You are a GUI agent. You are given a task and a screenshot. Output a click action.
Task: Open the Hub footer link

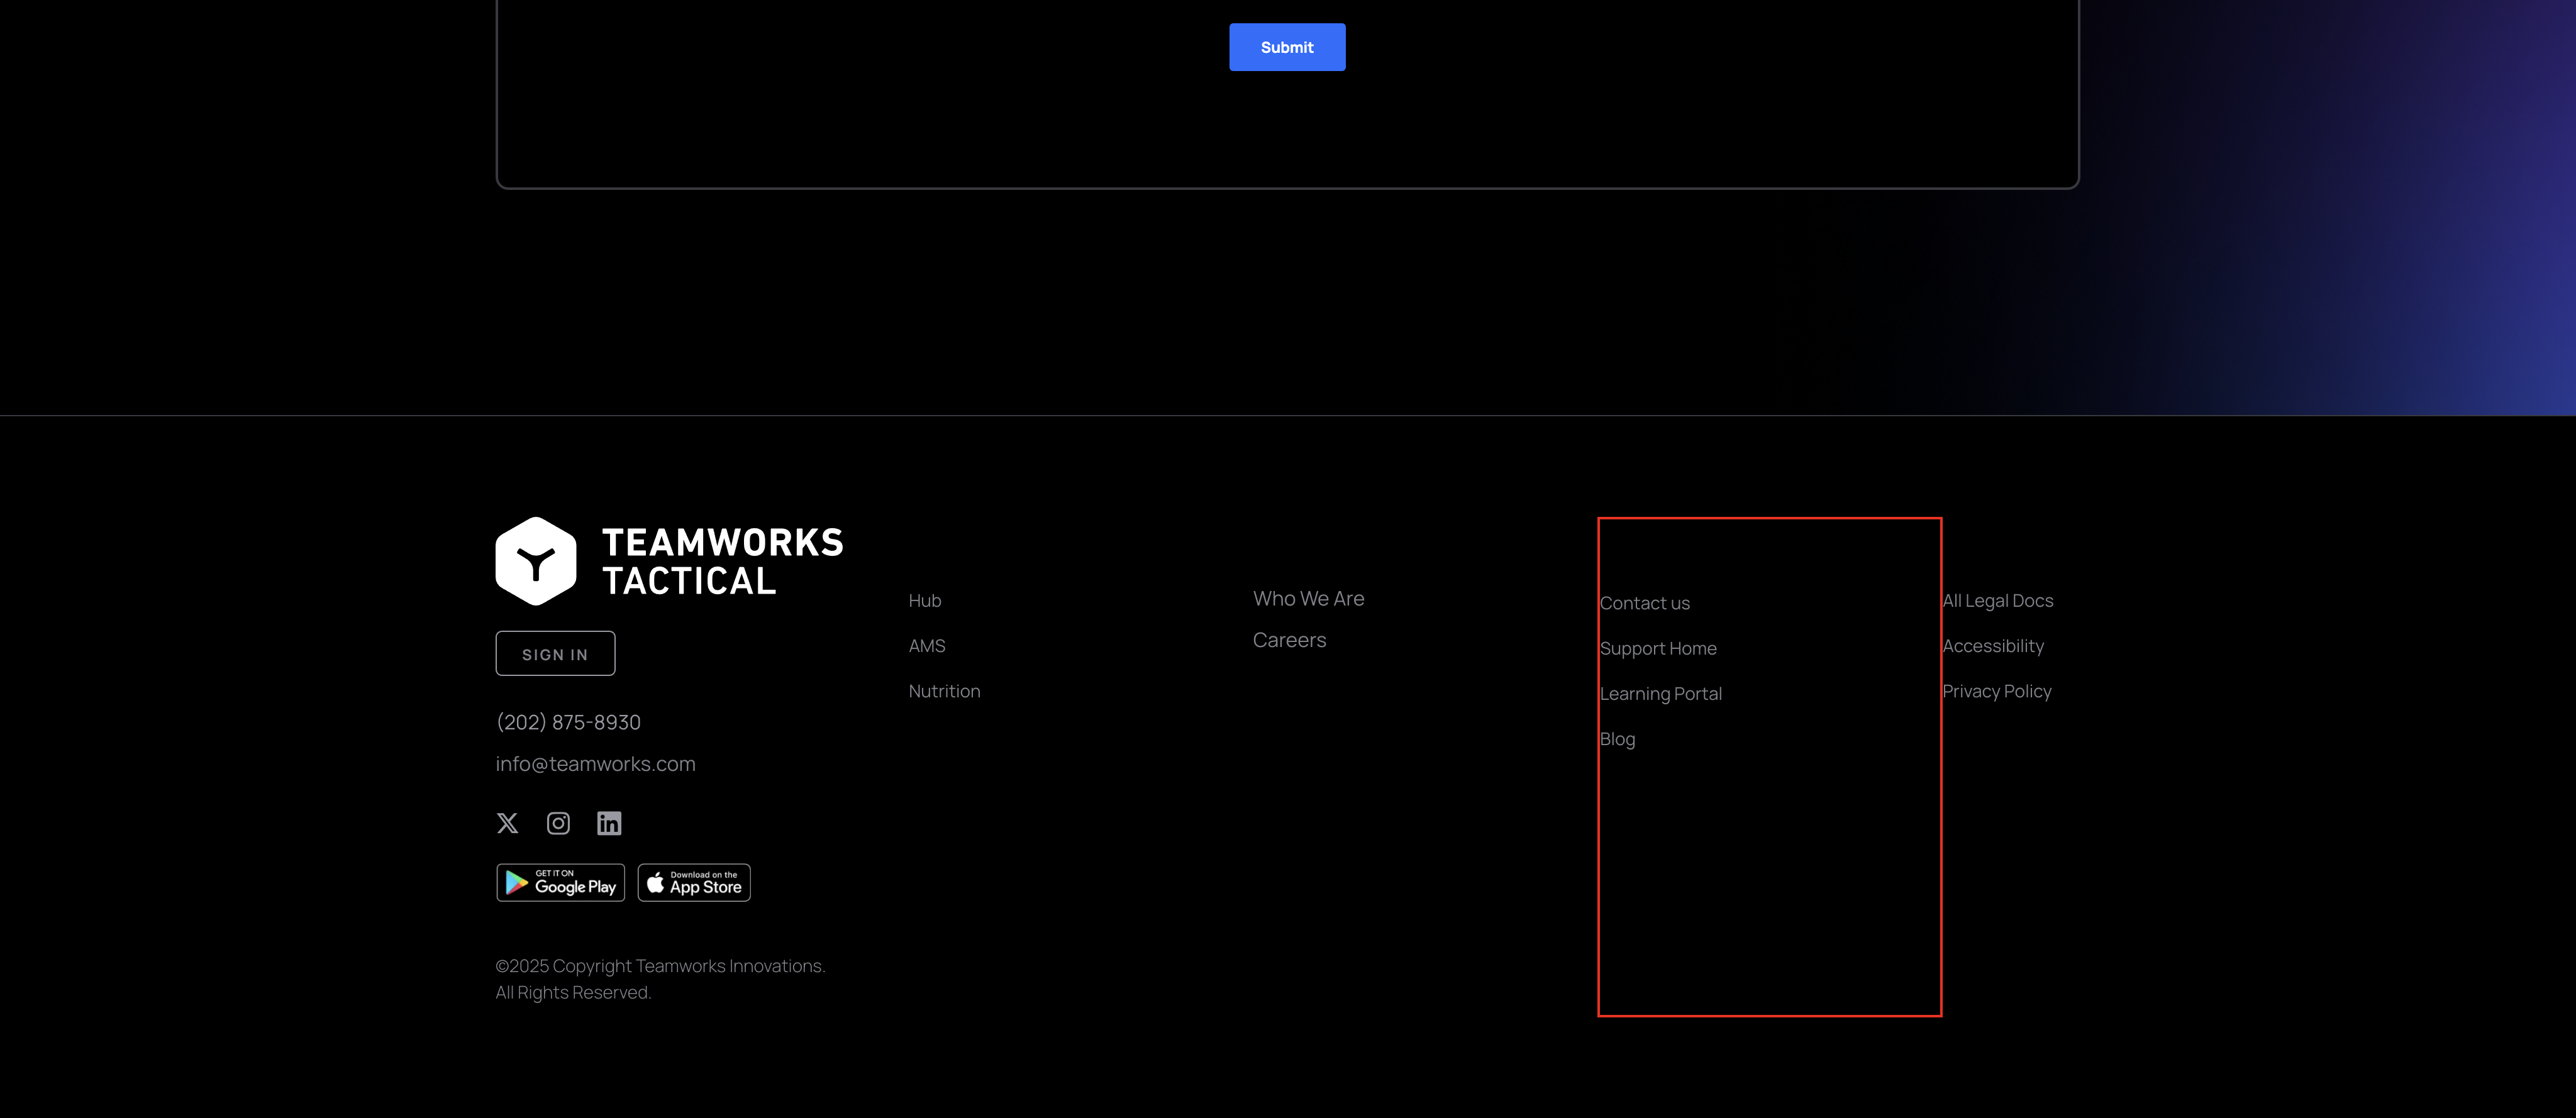[925, 601]
